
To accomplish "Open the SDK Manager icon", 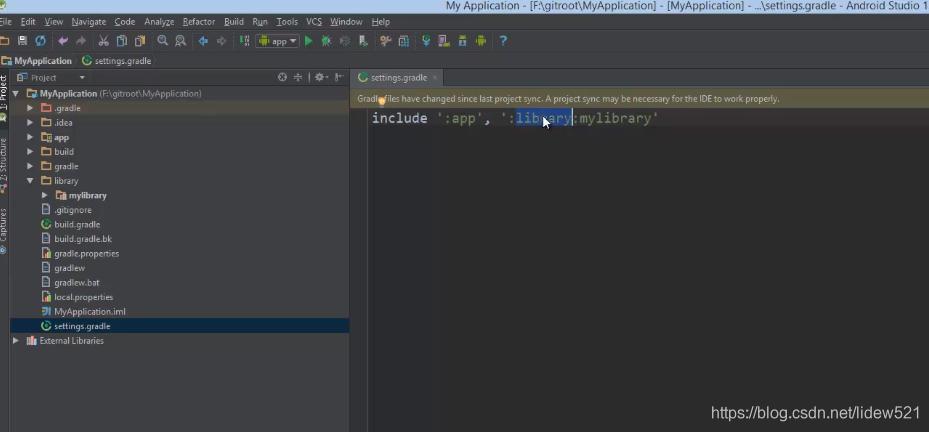I will tap(462, 41).
